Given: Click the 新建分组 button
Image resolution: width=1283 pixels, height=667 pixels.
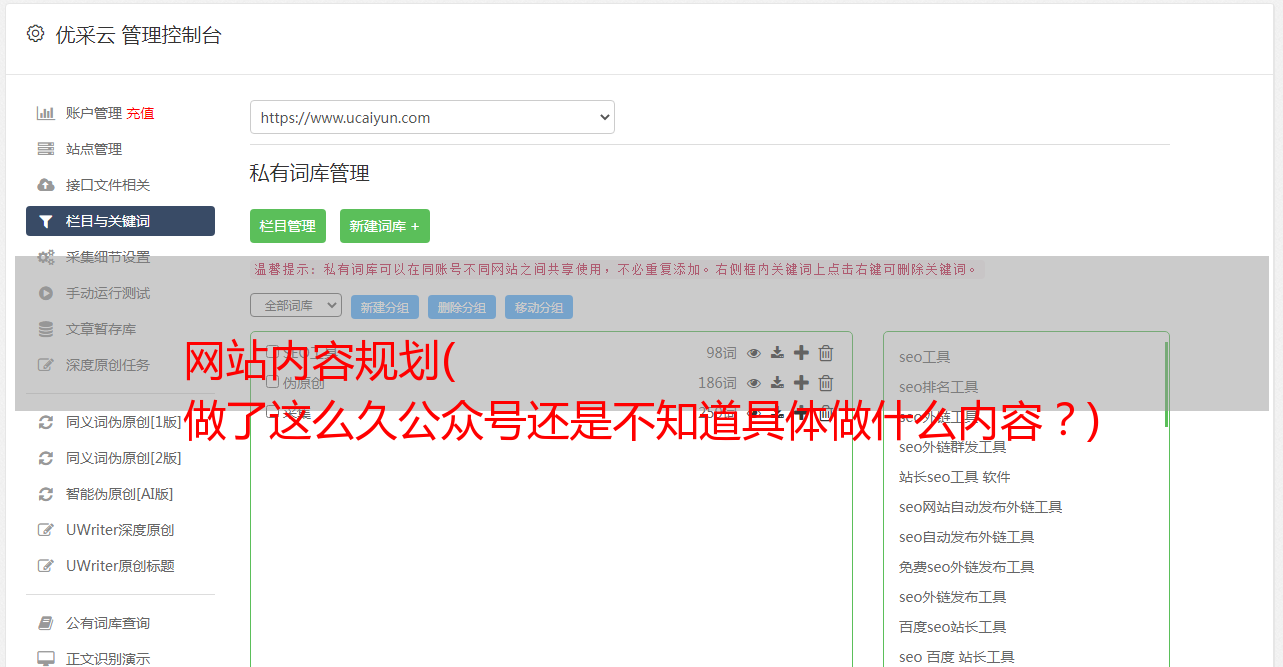Looking at the screenshot, I should [385, 307].
